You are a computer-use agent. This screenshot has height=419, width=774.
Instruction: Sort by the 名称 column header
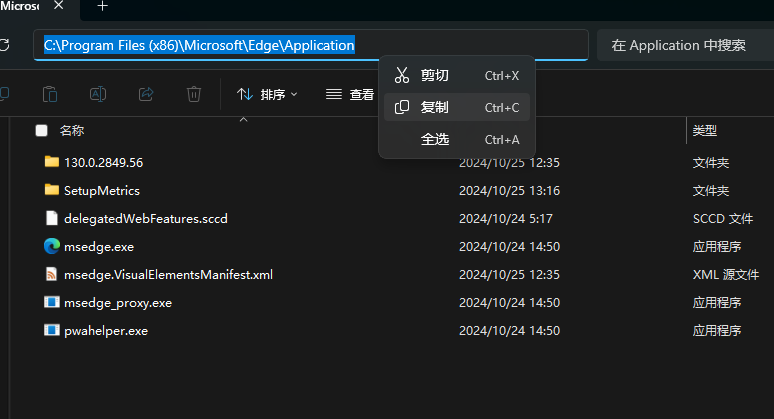(x=72, y=130)
